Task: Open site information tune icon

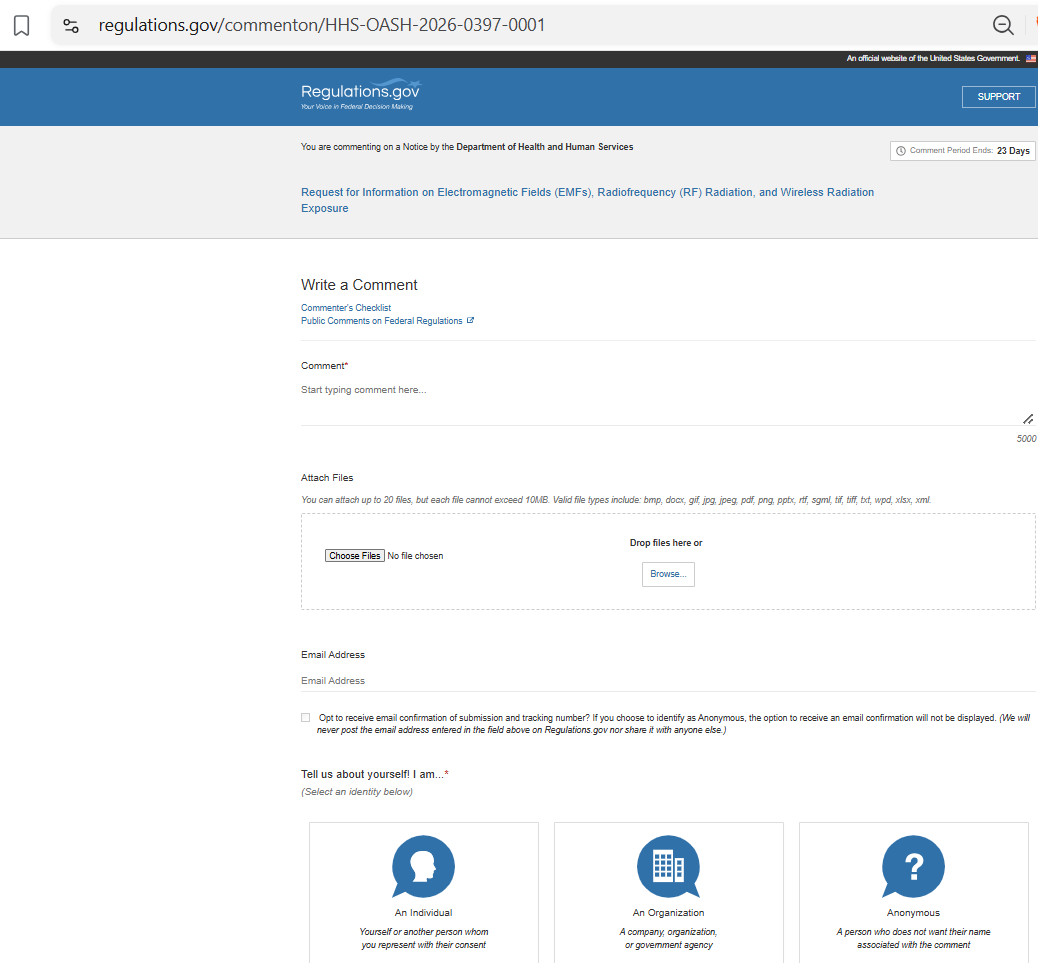Action: [71, 26]
